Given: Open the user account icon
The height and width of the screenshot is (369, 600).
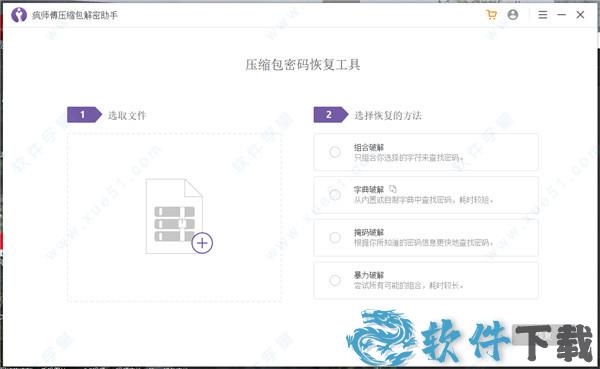Looking at the screenshot, I should tap(513, 15).
